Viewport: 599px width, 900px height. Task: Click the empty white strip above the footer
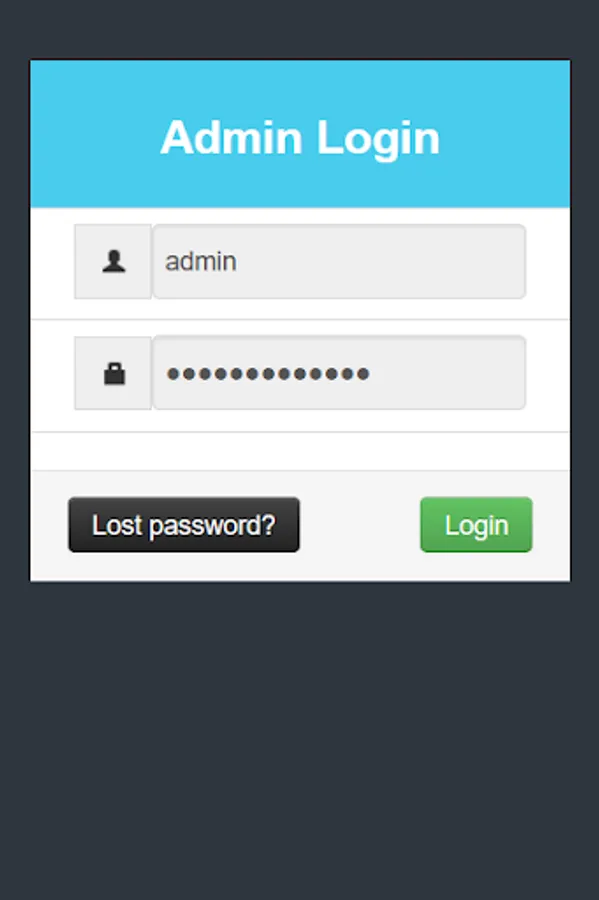click(300, 451)
